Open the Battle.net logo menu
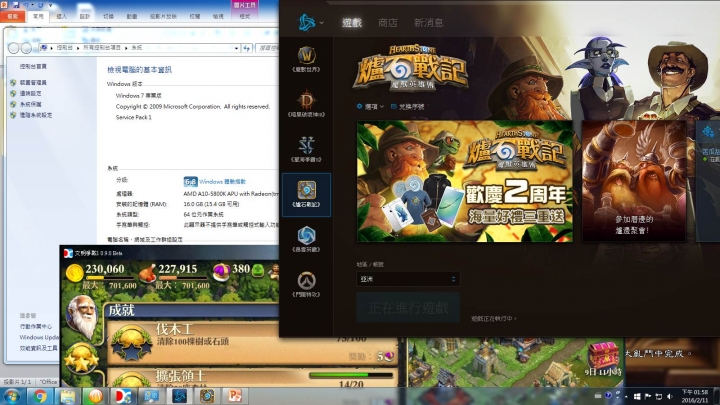Screen dimensions: 720x405 [310, 22]
